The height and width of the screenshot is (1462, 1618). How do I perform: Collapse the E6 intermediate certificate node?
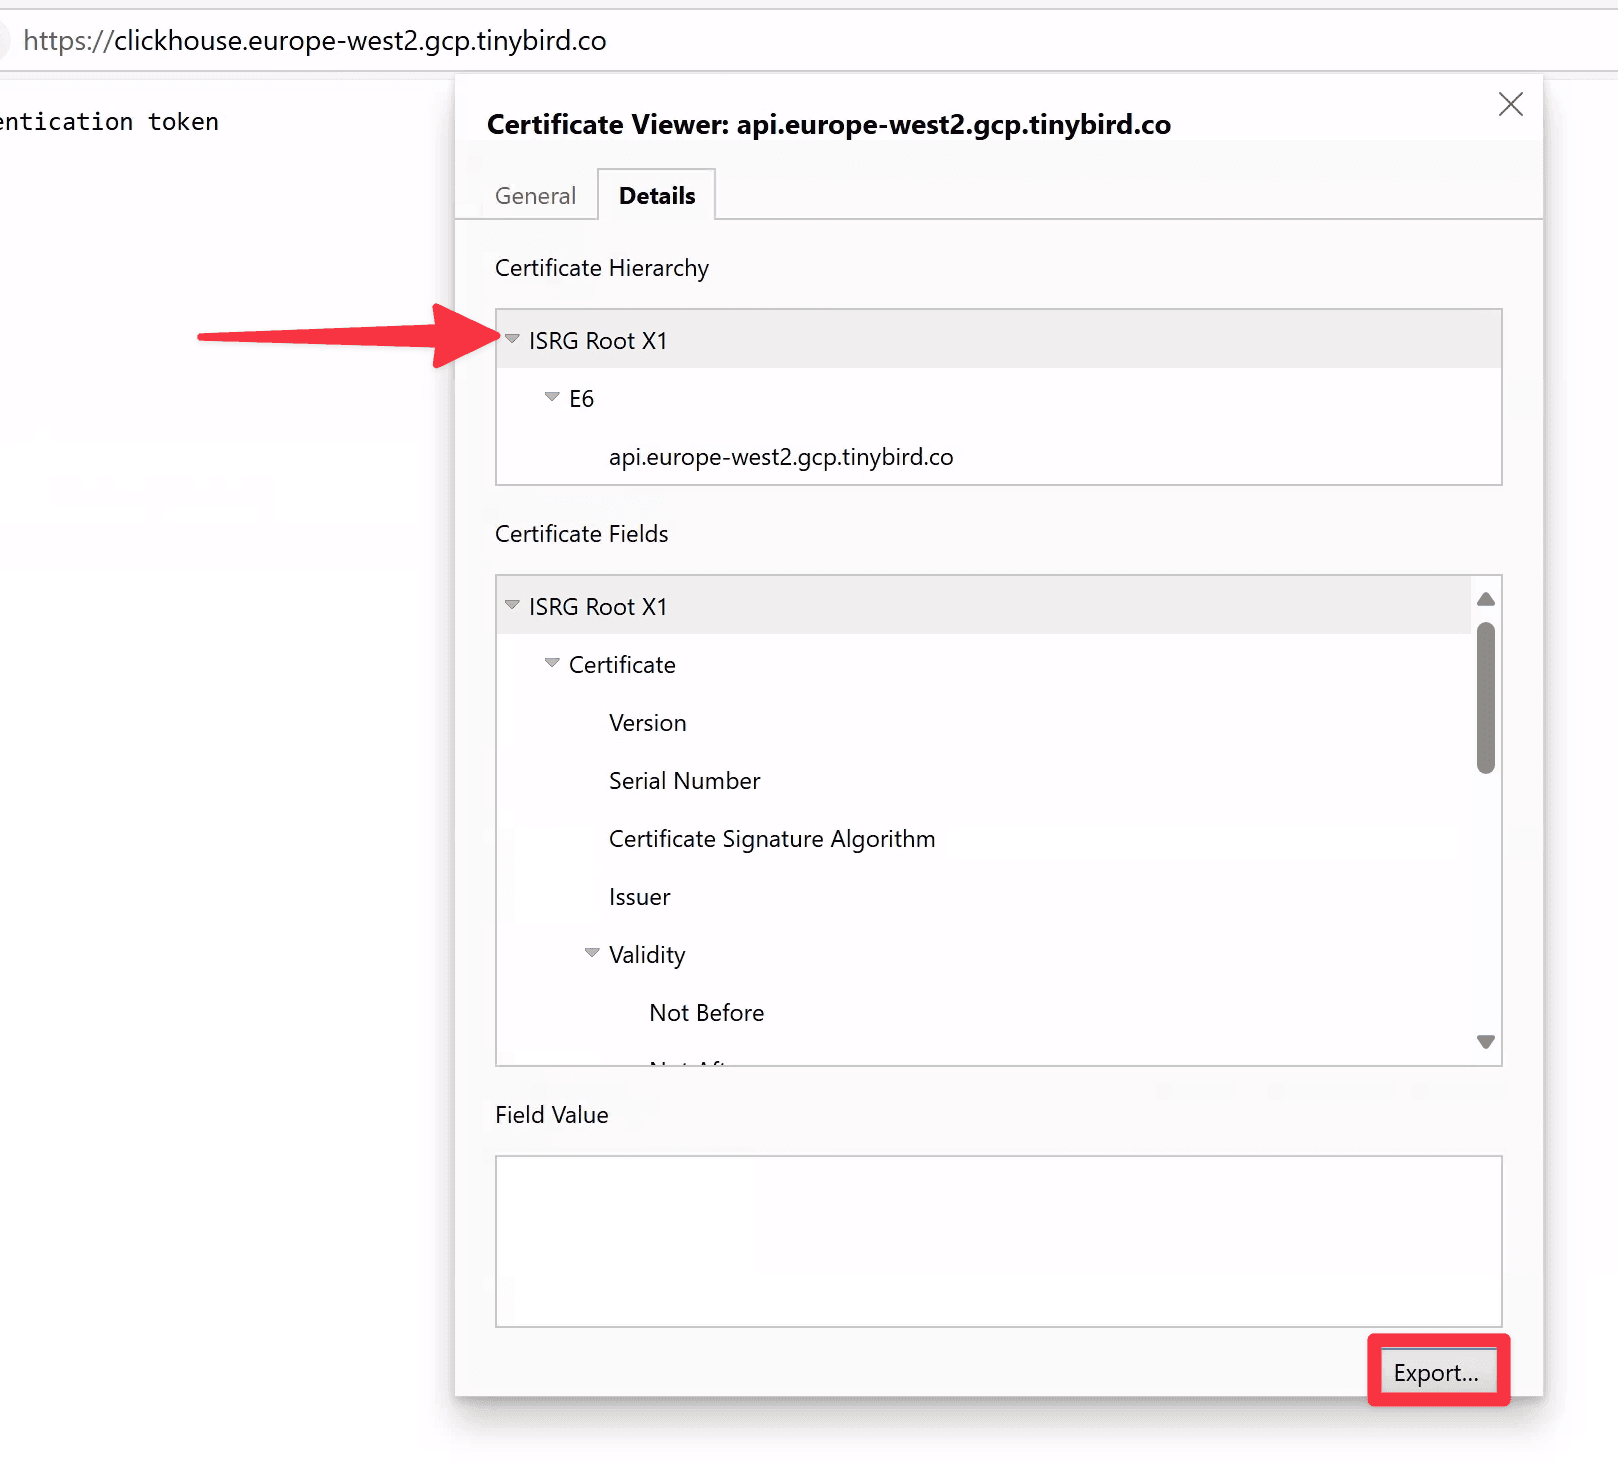tap(552, 397)
